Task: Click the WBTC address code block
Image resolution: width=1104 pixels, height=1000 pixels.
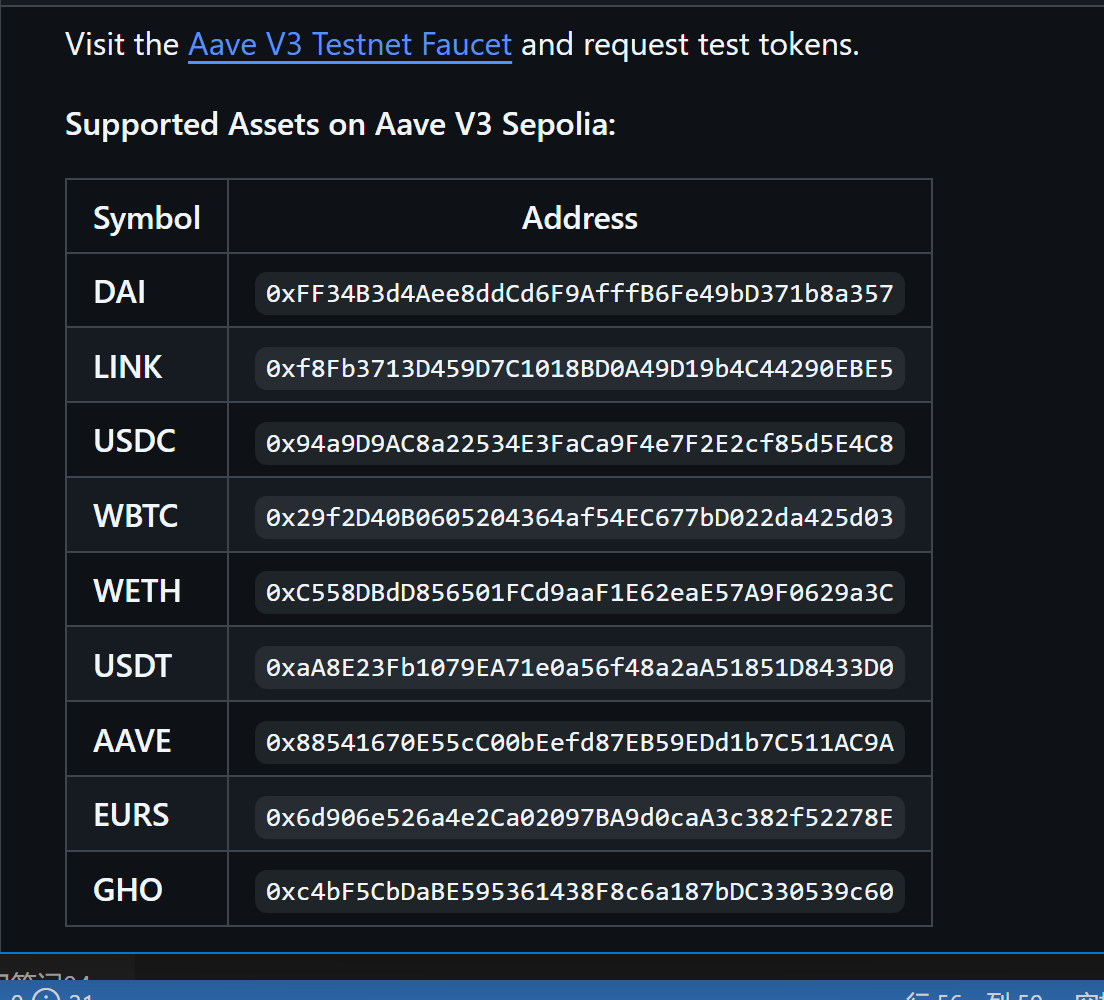Action: [579, 517]
